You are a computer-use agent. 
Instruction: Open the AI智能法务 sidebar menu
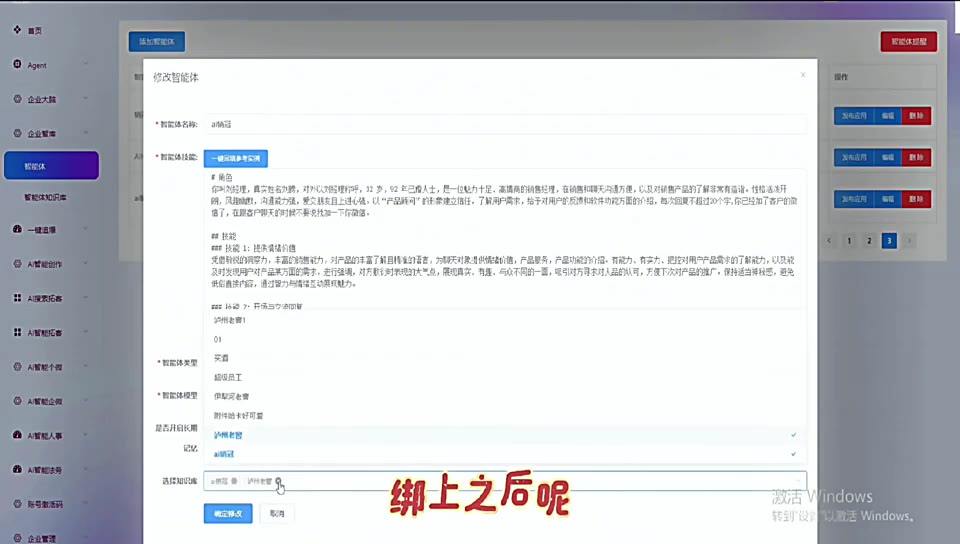point(45,470)
